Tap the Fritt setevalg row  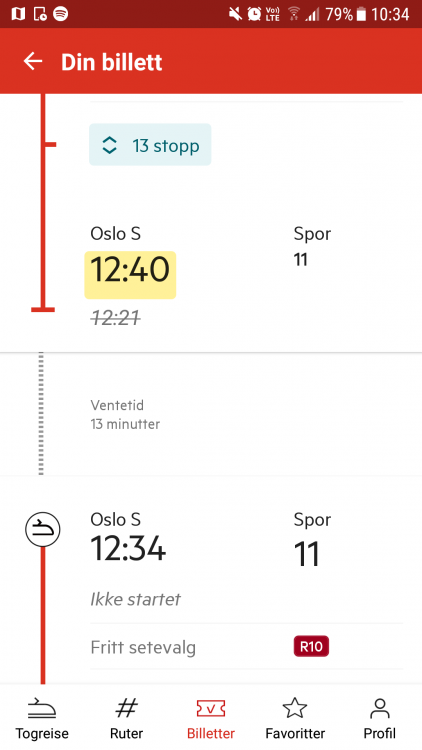[246, 647]
